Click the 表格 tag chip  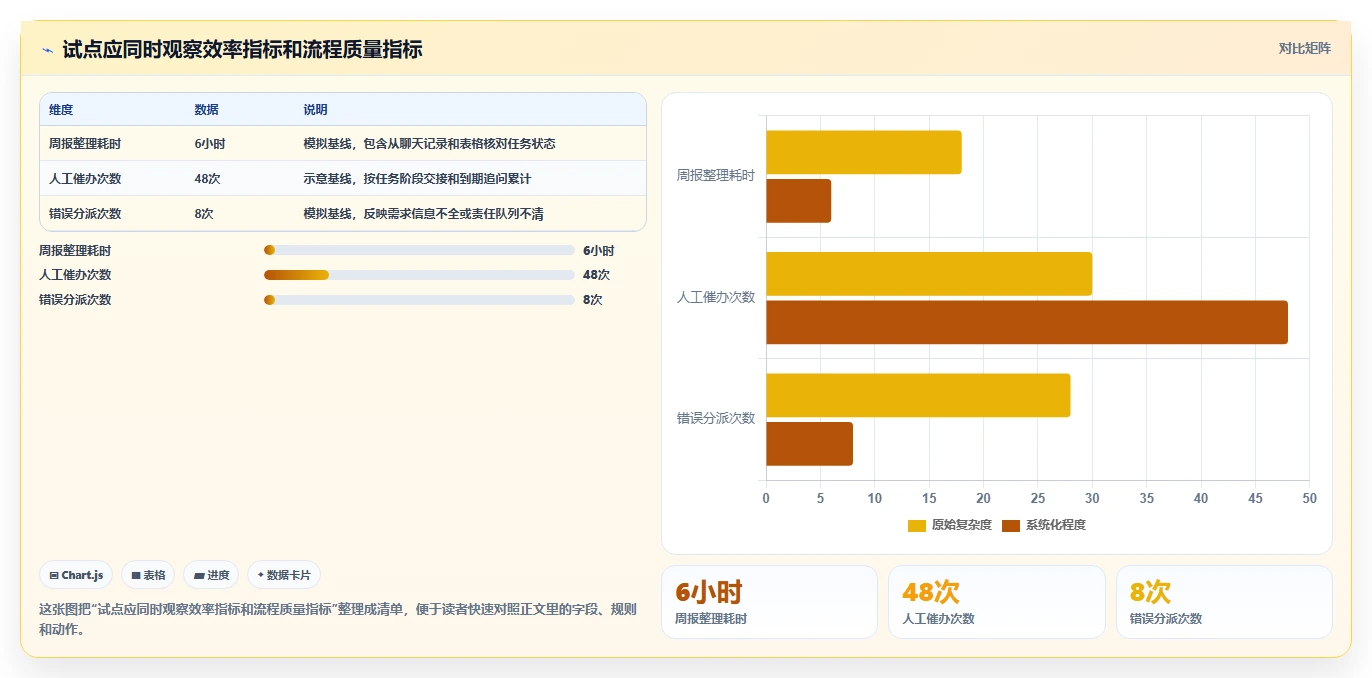[148, 575]
